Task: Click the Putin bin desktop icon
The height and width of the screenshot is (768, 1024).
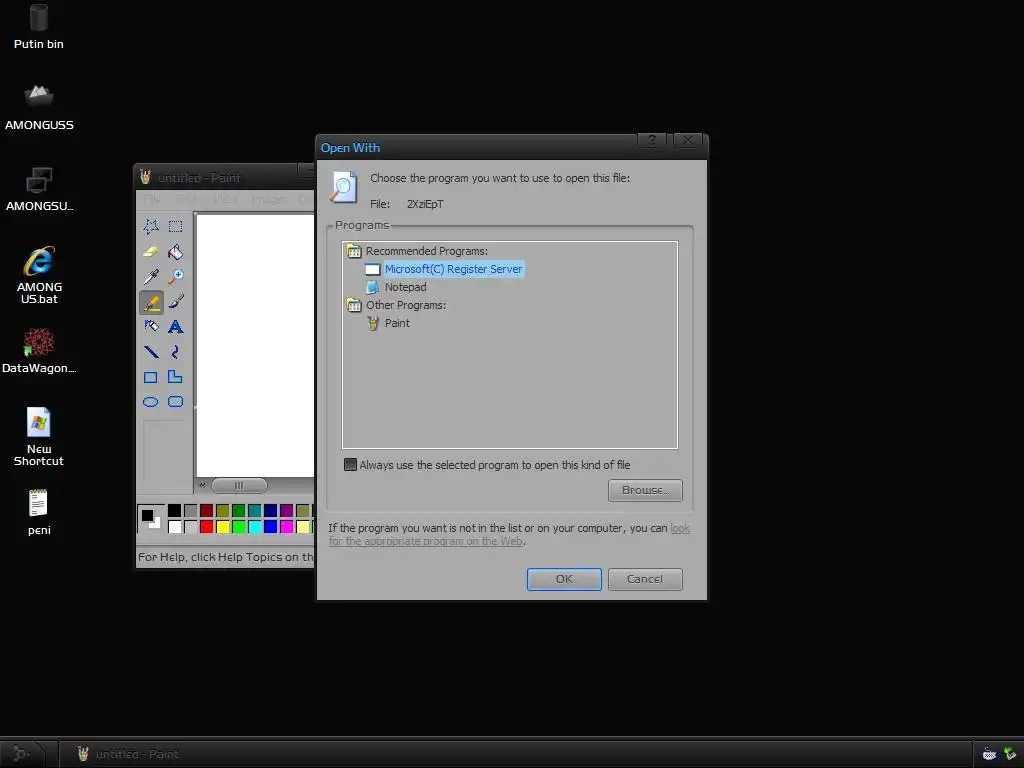Action: coord(39,27)
